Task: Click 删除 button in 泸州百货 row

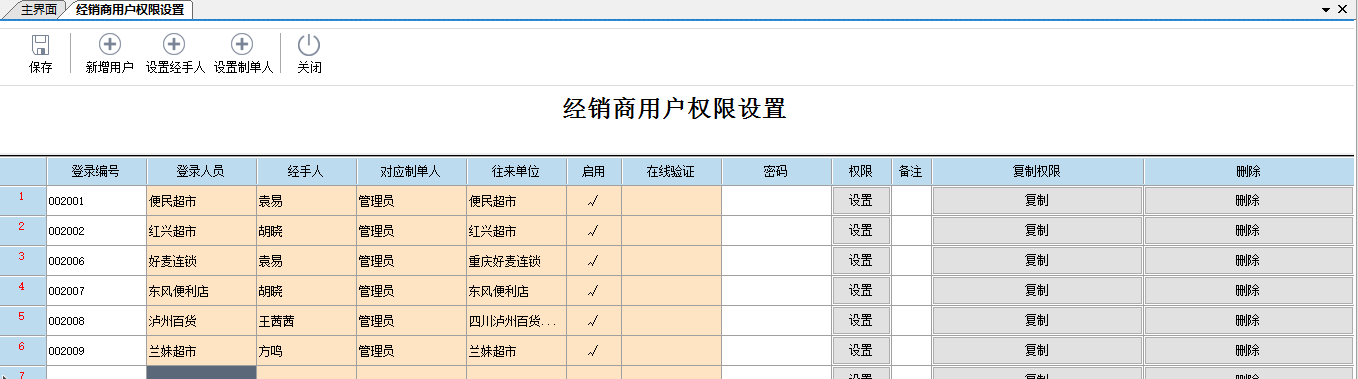Action: [1248, 321]
